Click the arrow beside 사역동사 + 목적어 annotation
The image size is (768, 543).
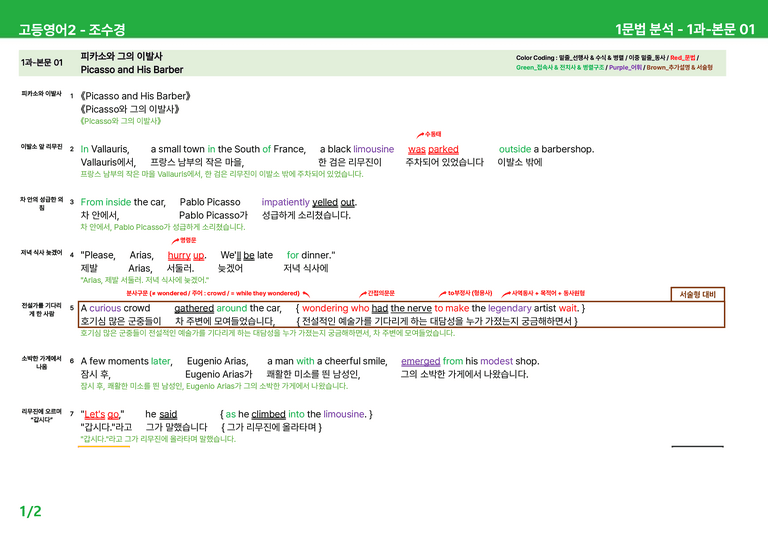coord(506,294)
